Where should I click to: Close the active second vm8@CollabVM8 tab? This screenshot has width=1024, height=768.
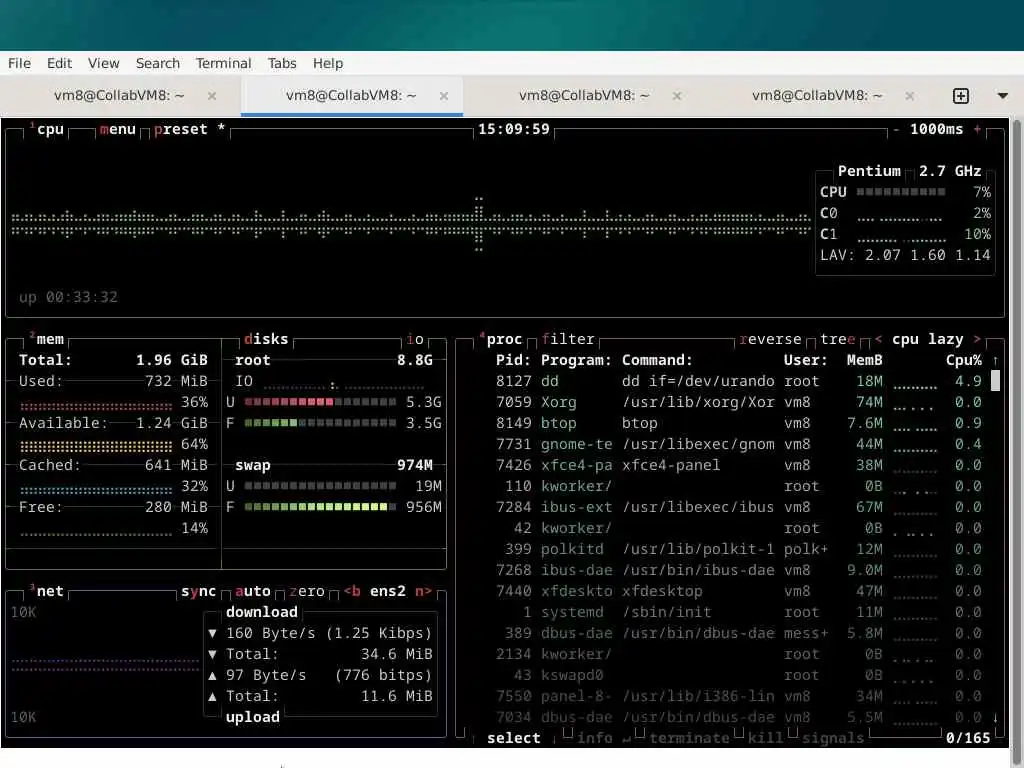(444, 96)
